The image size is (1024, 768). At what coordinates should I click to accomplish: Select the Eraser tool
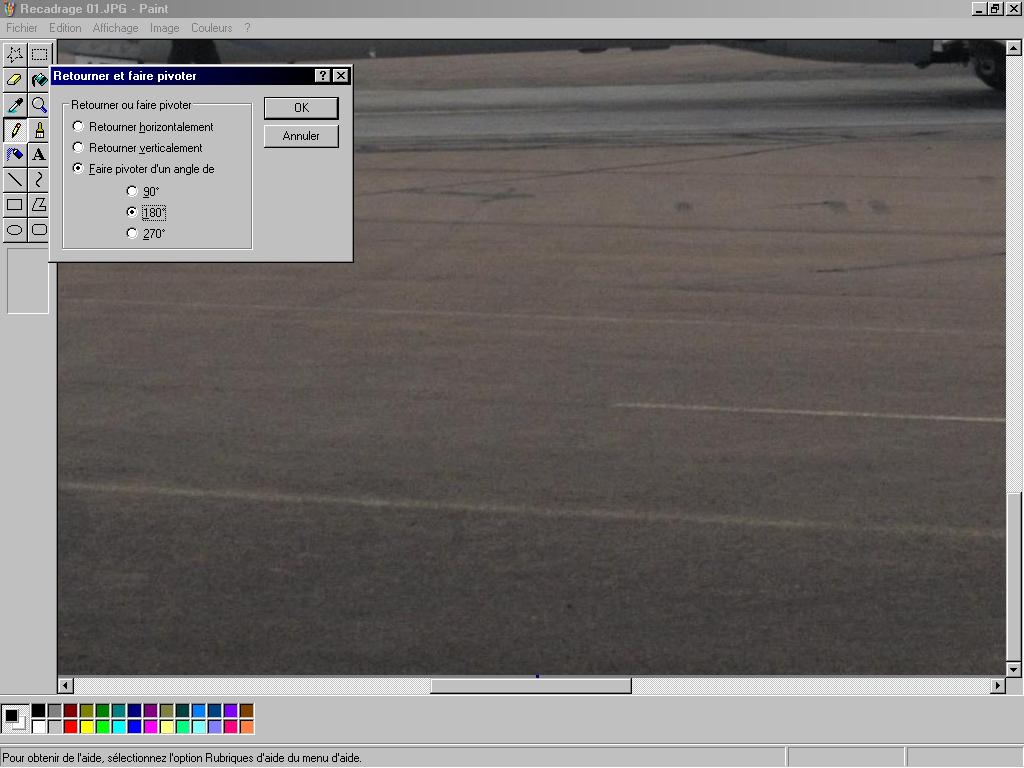pyautogui.click(x=15, y=79)
